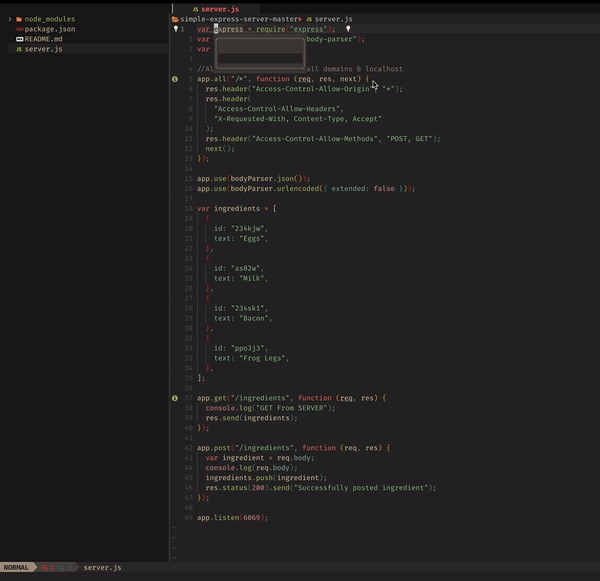
Task: Select server.js in the file tree
Action: [43, 49]
